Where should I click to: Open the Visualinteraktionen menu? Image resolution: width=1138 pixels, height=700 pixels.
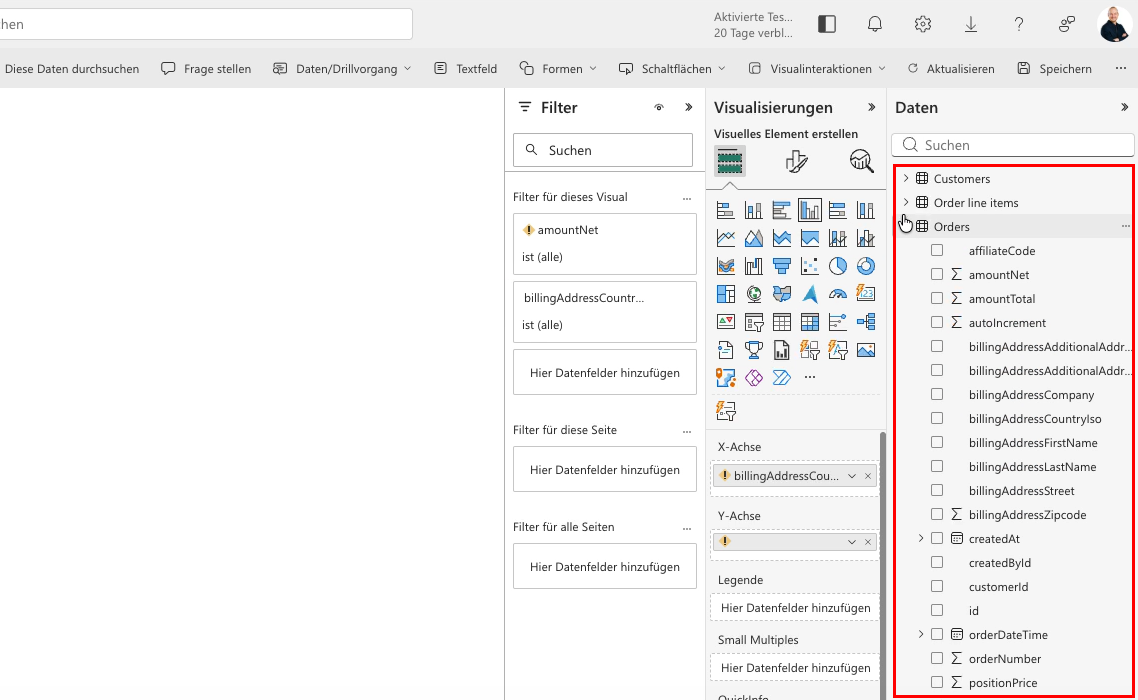[817, 68]
